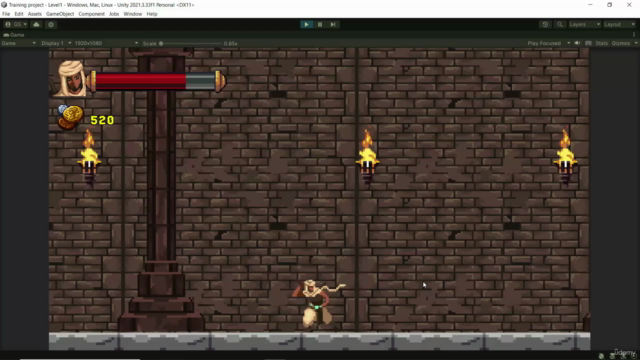Screen dimensions: 640x360
Task: Toggle Mute Audio speaker icon
Action: pyautogui.click(x=577, y=43)
